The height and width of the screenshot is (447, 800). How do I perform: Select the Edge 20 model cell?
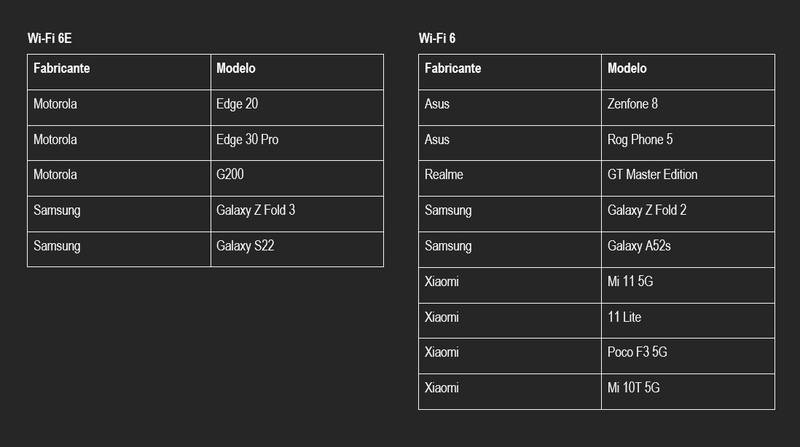pyautogui.click(x=297, y=108)
